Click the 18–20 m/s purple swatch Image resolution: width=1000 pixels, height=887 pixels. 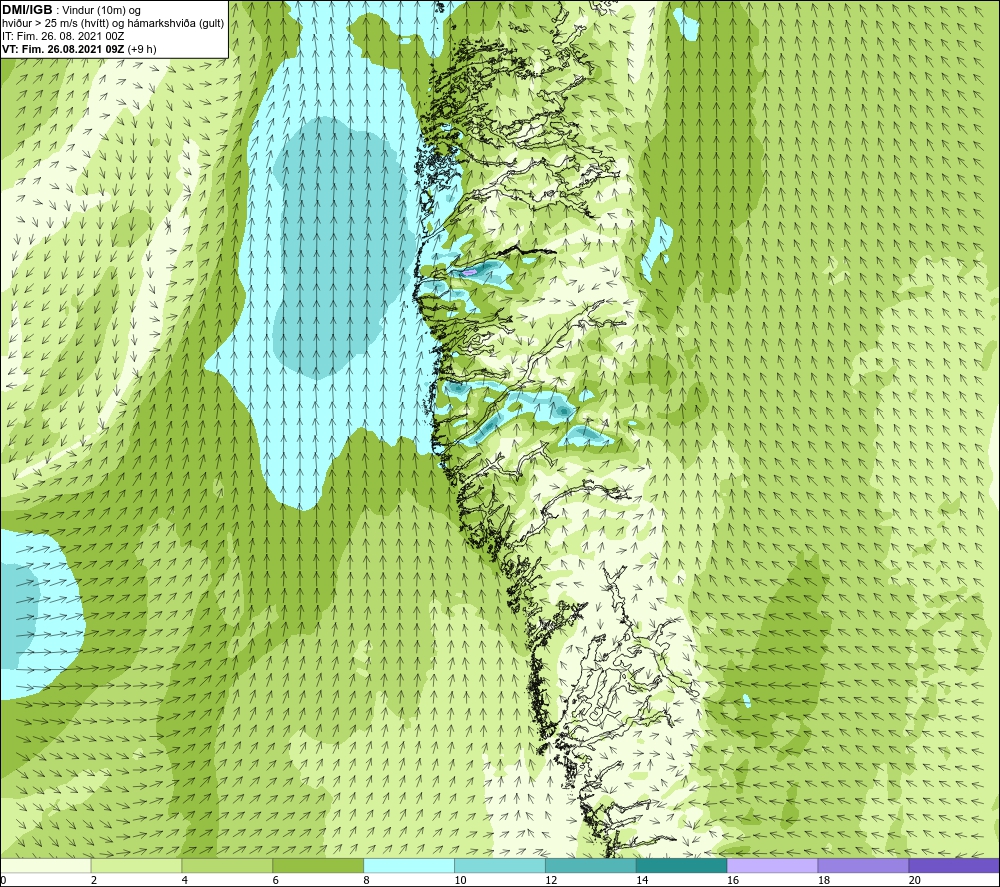[864, 865]
